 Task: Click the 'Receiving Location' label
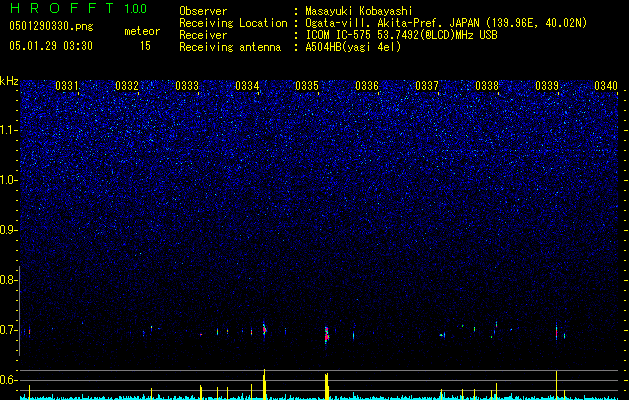click(x=233, y=23)
